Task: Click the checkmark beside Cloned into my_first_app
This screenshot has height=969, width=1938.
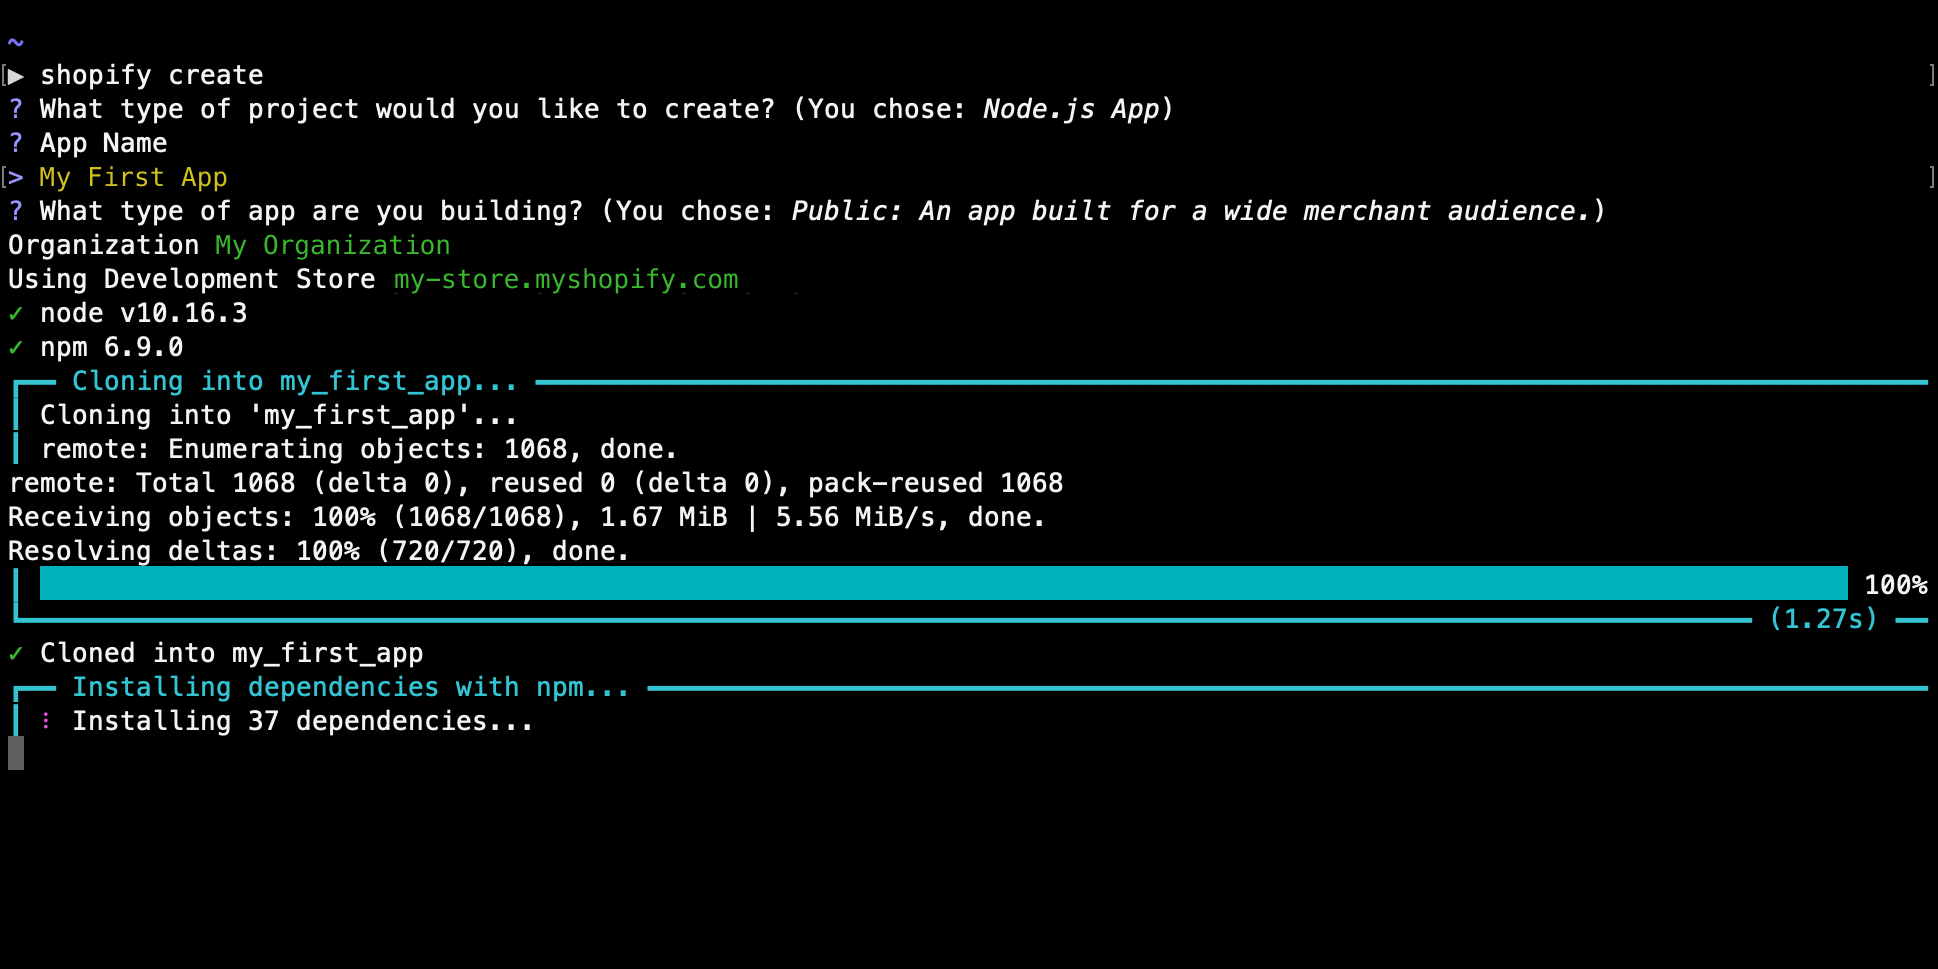Action: pyautogui.click(x=15, y=652)
